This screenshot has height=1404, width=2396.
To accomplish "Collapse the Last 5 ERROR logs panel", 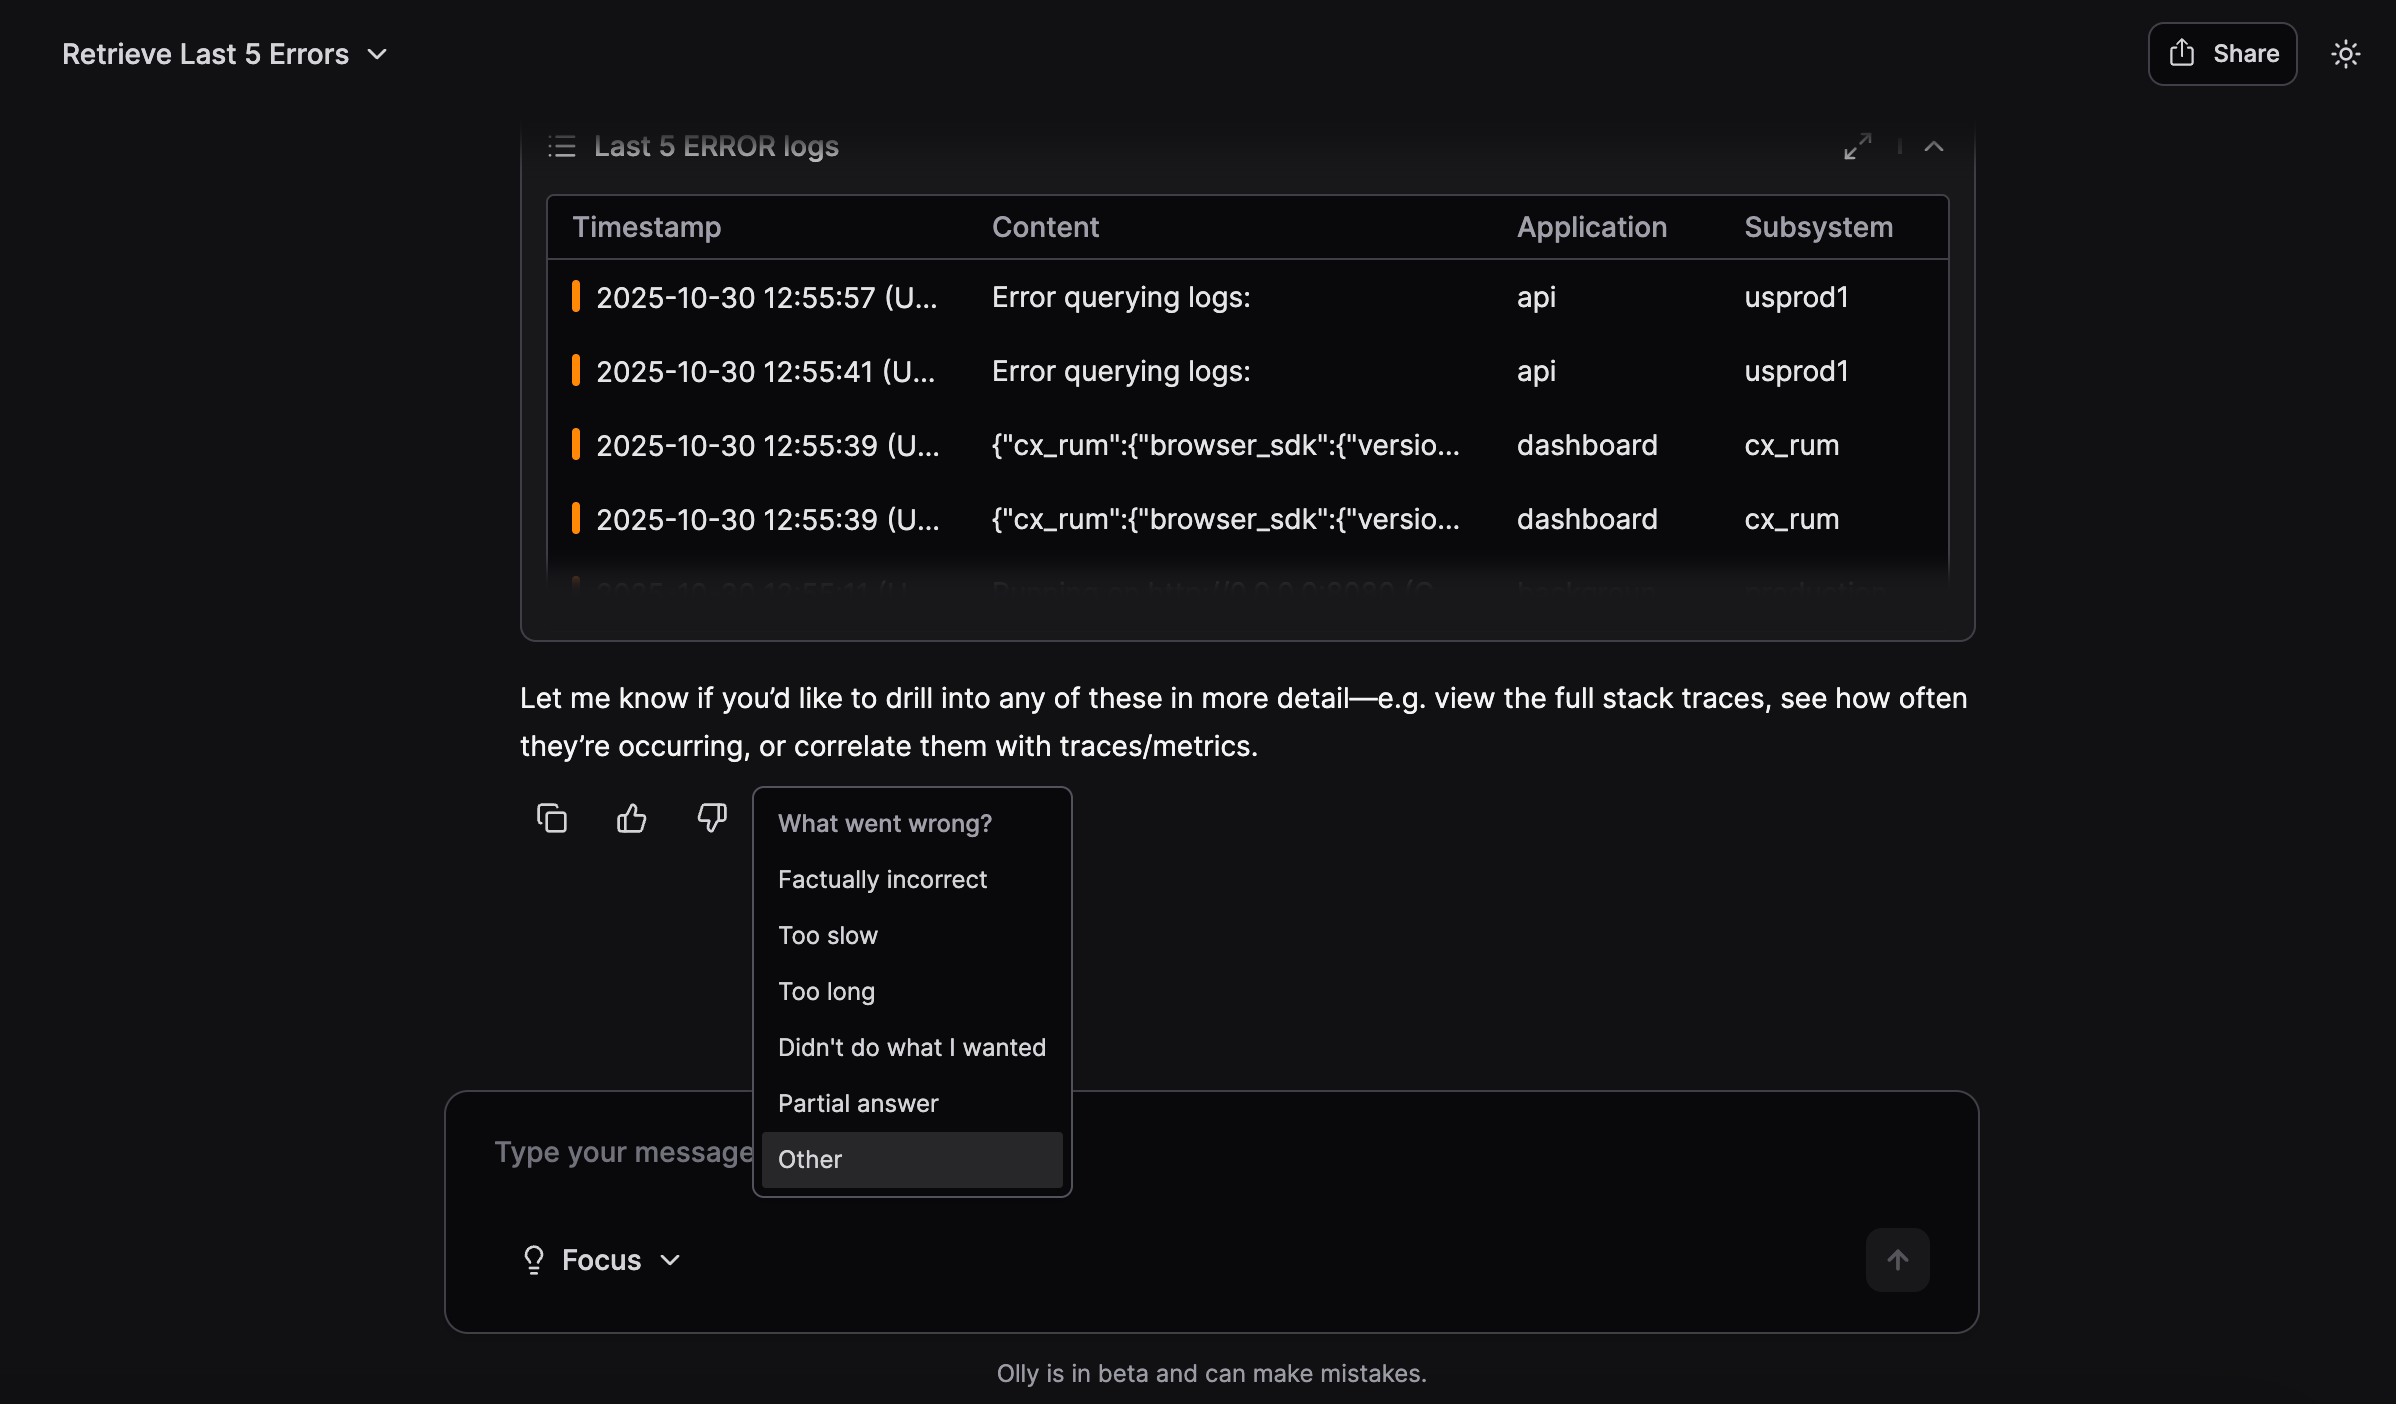I will 1934,146.
